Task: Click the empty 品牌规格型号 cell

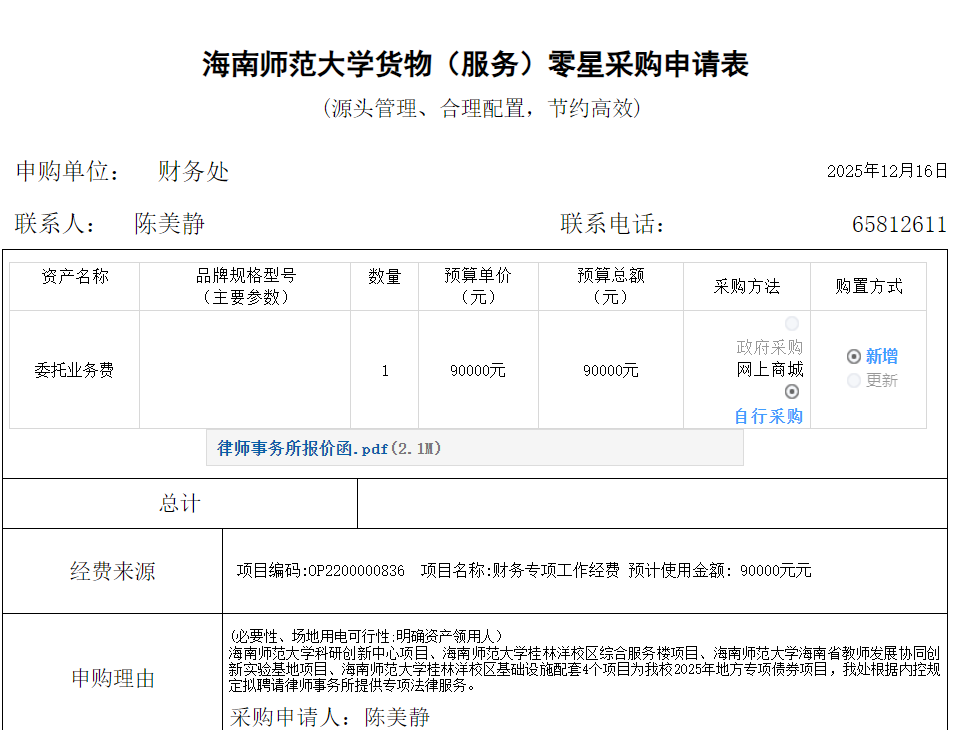Action: tap(244, 370)
